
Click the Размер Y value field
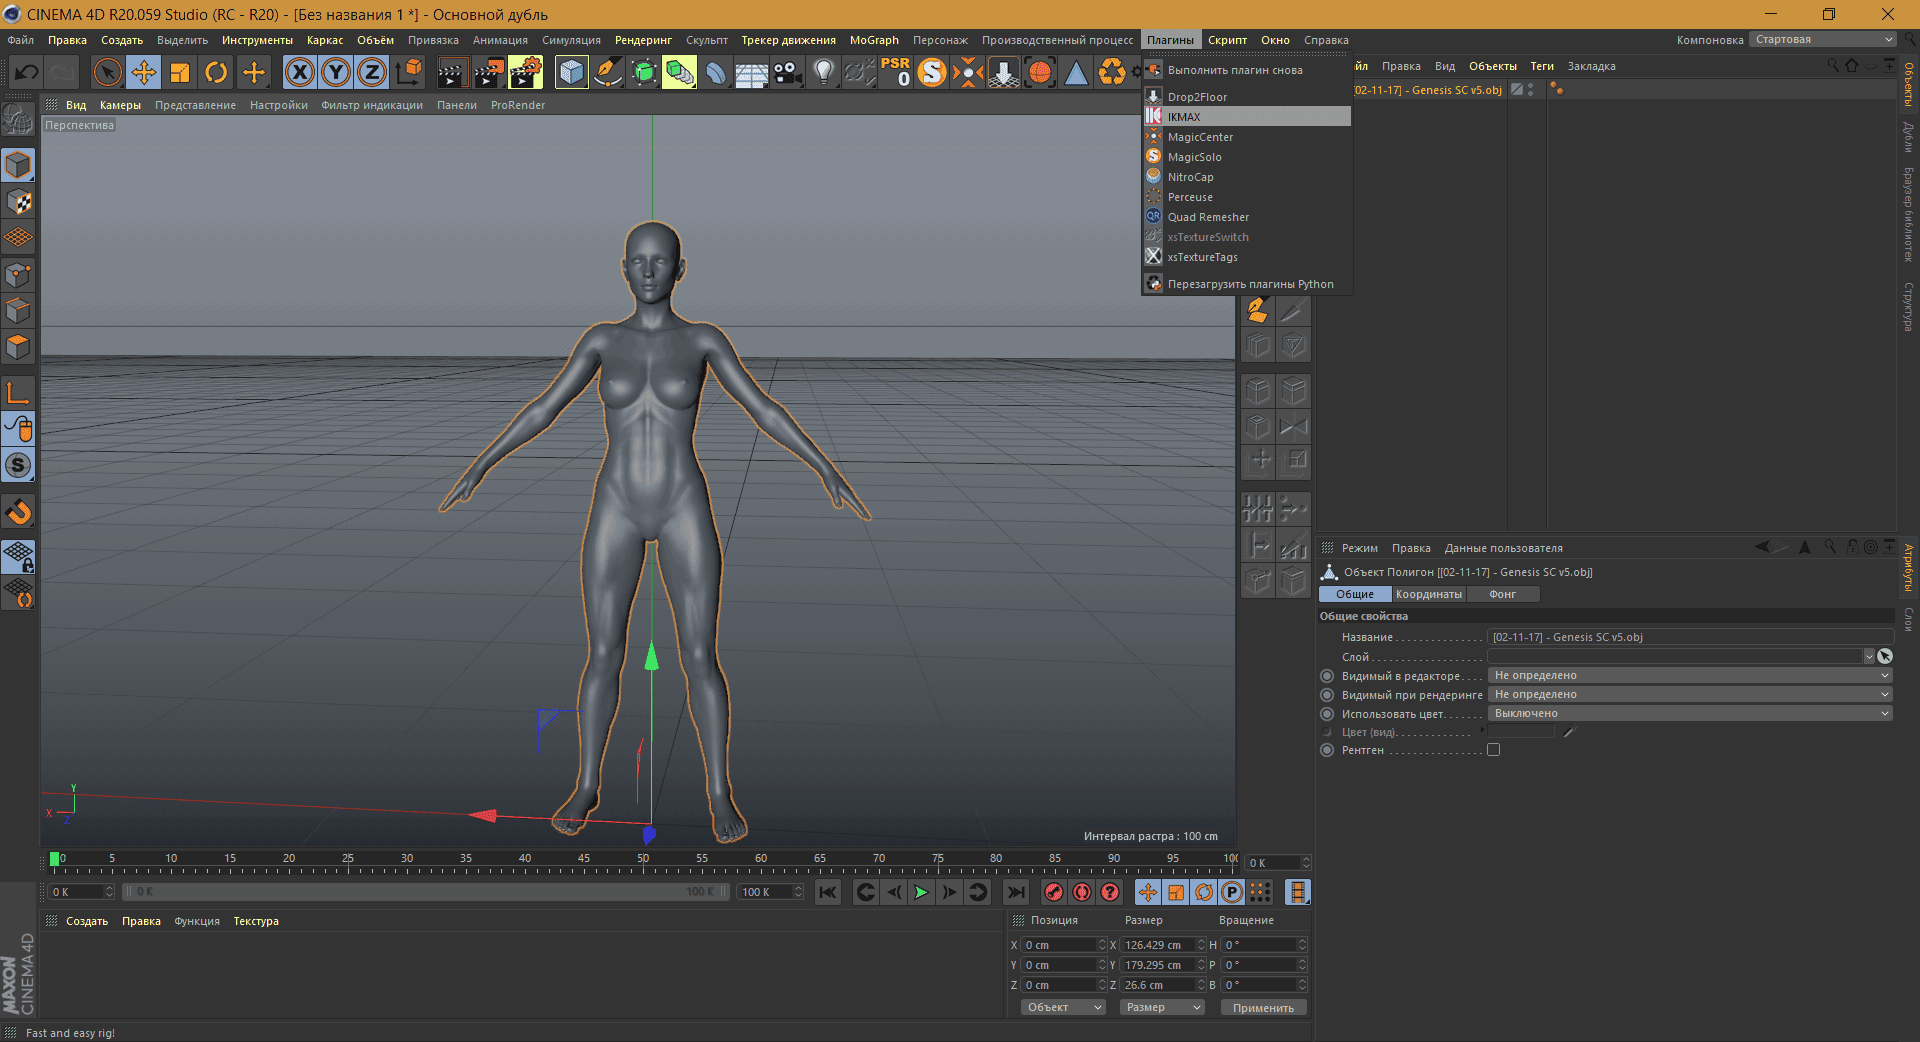[x=1158, y=965]
